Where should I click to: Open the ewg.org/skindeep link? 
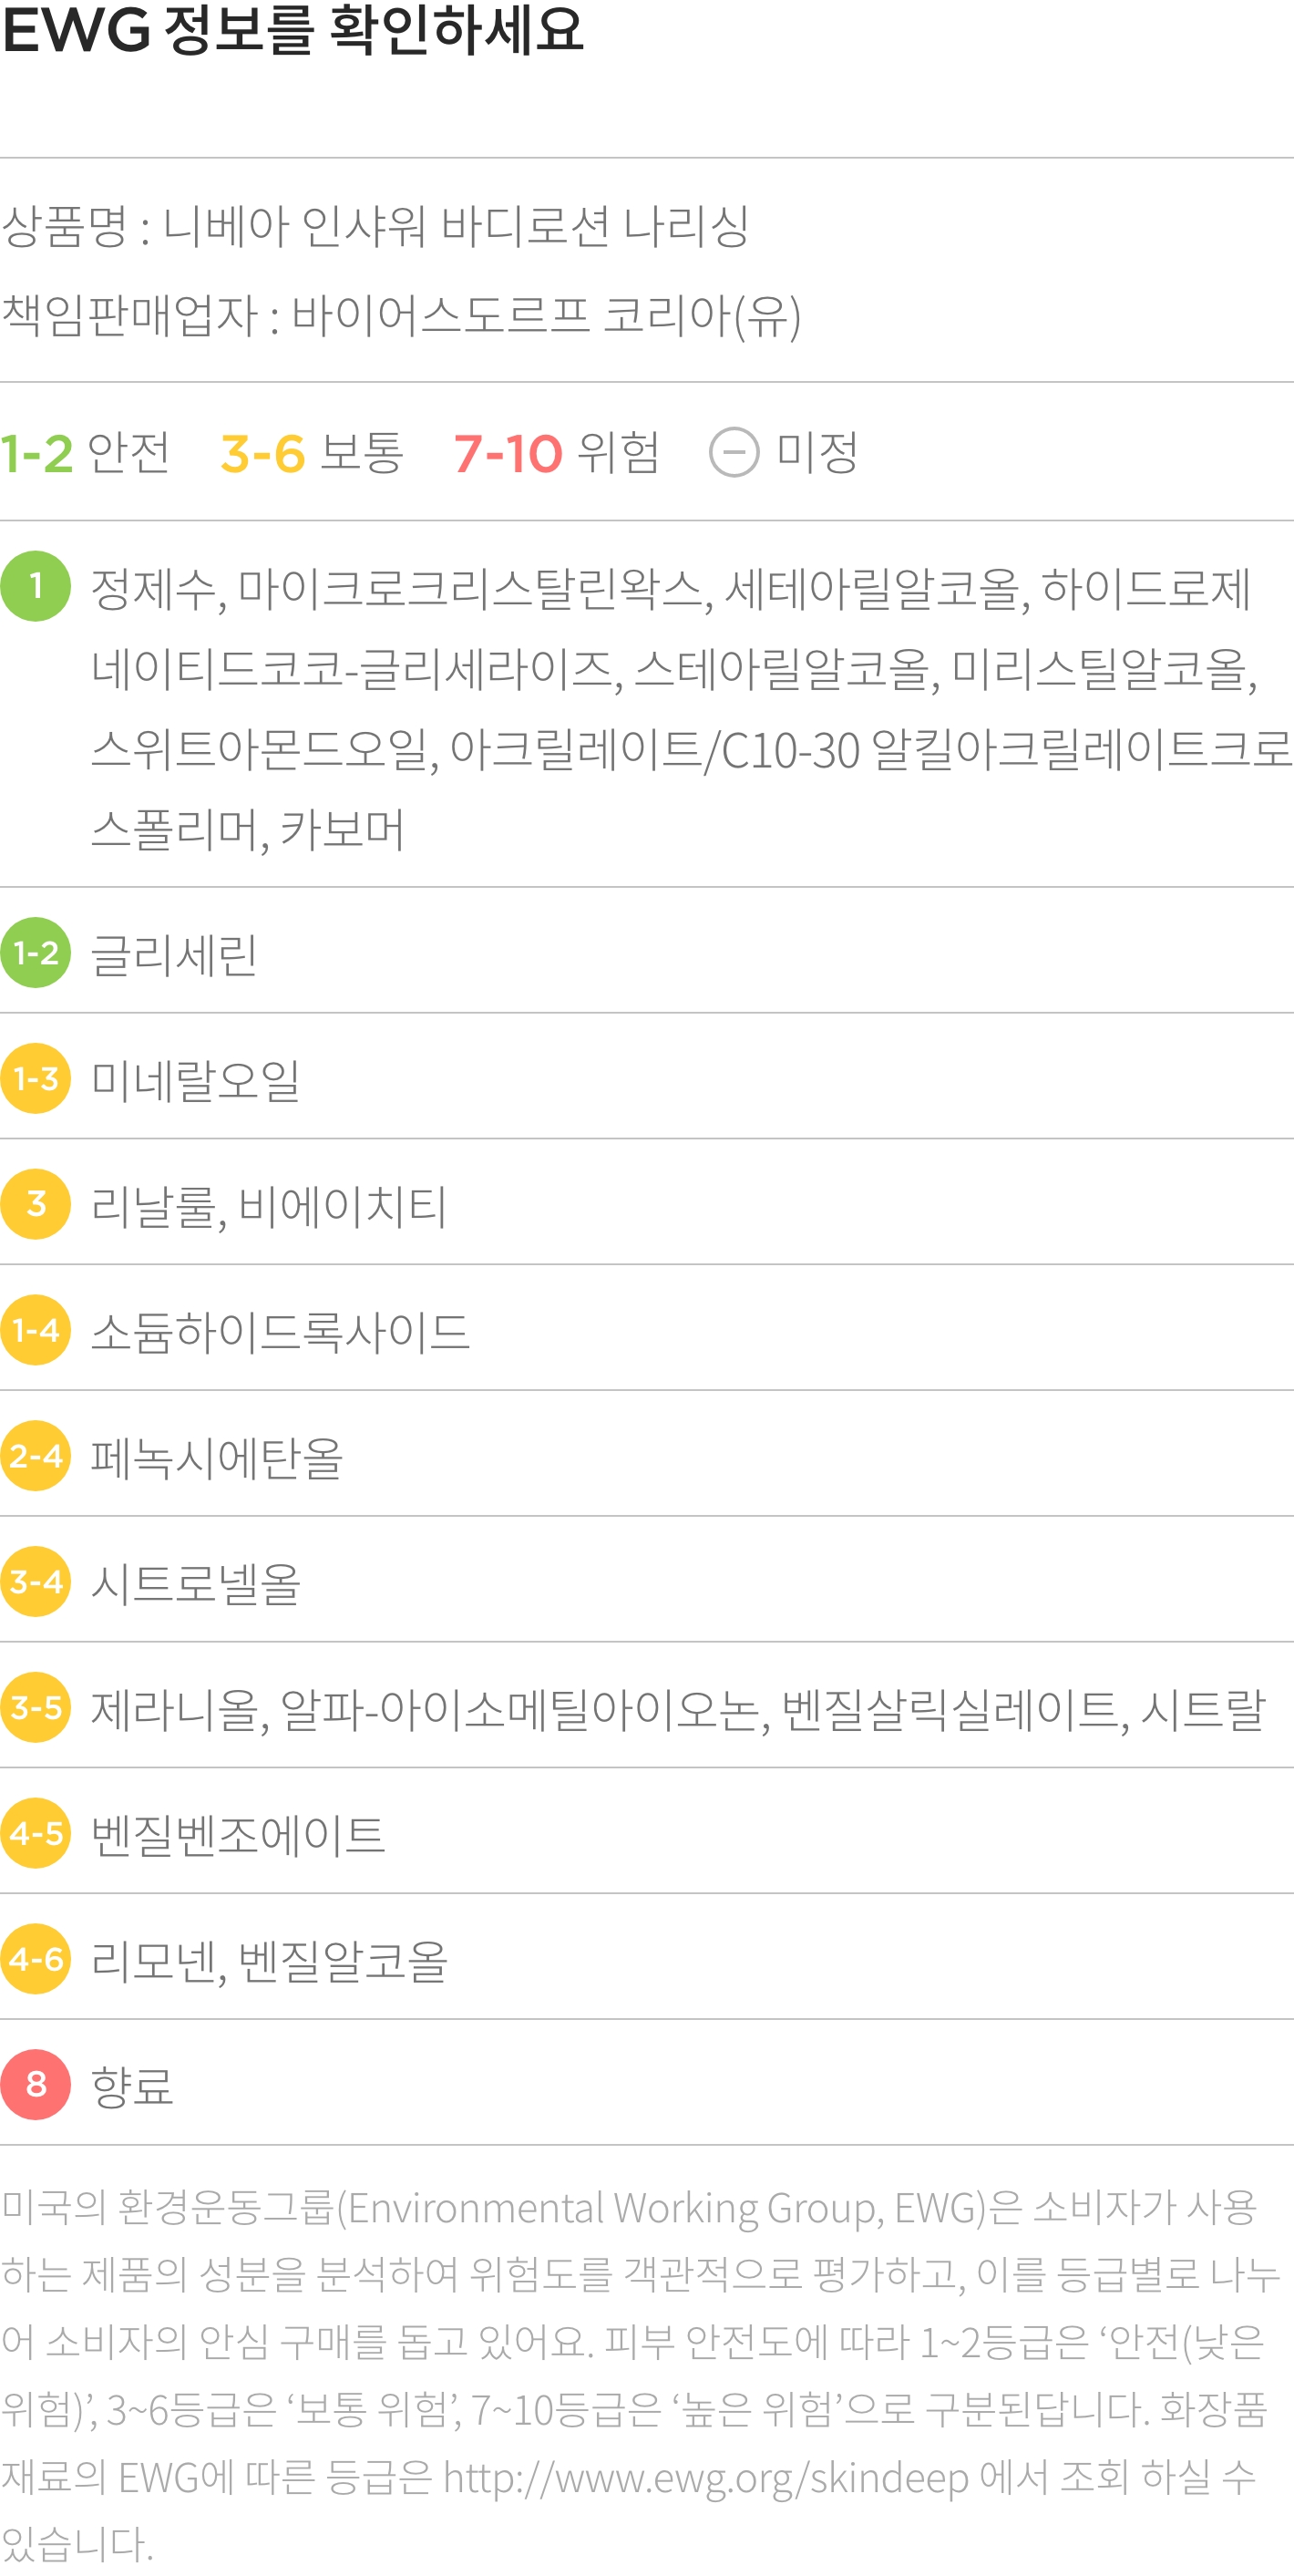coord(706,2478)
